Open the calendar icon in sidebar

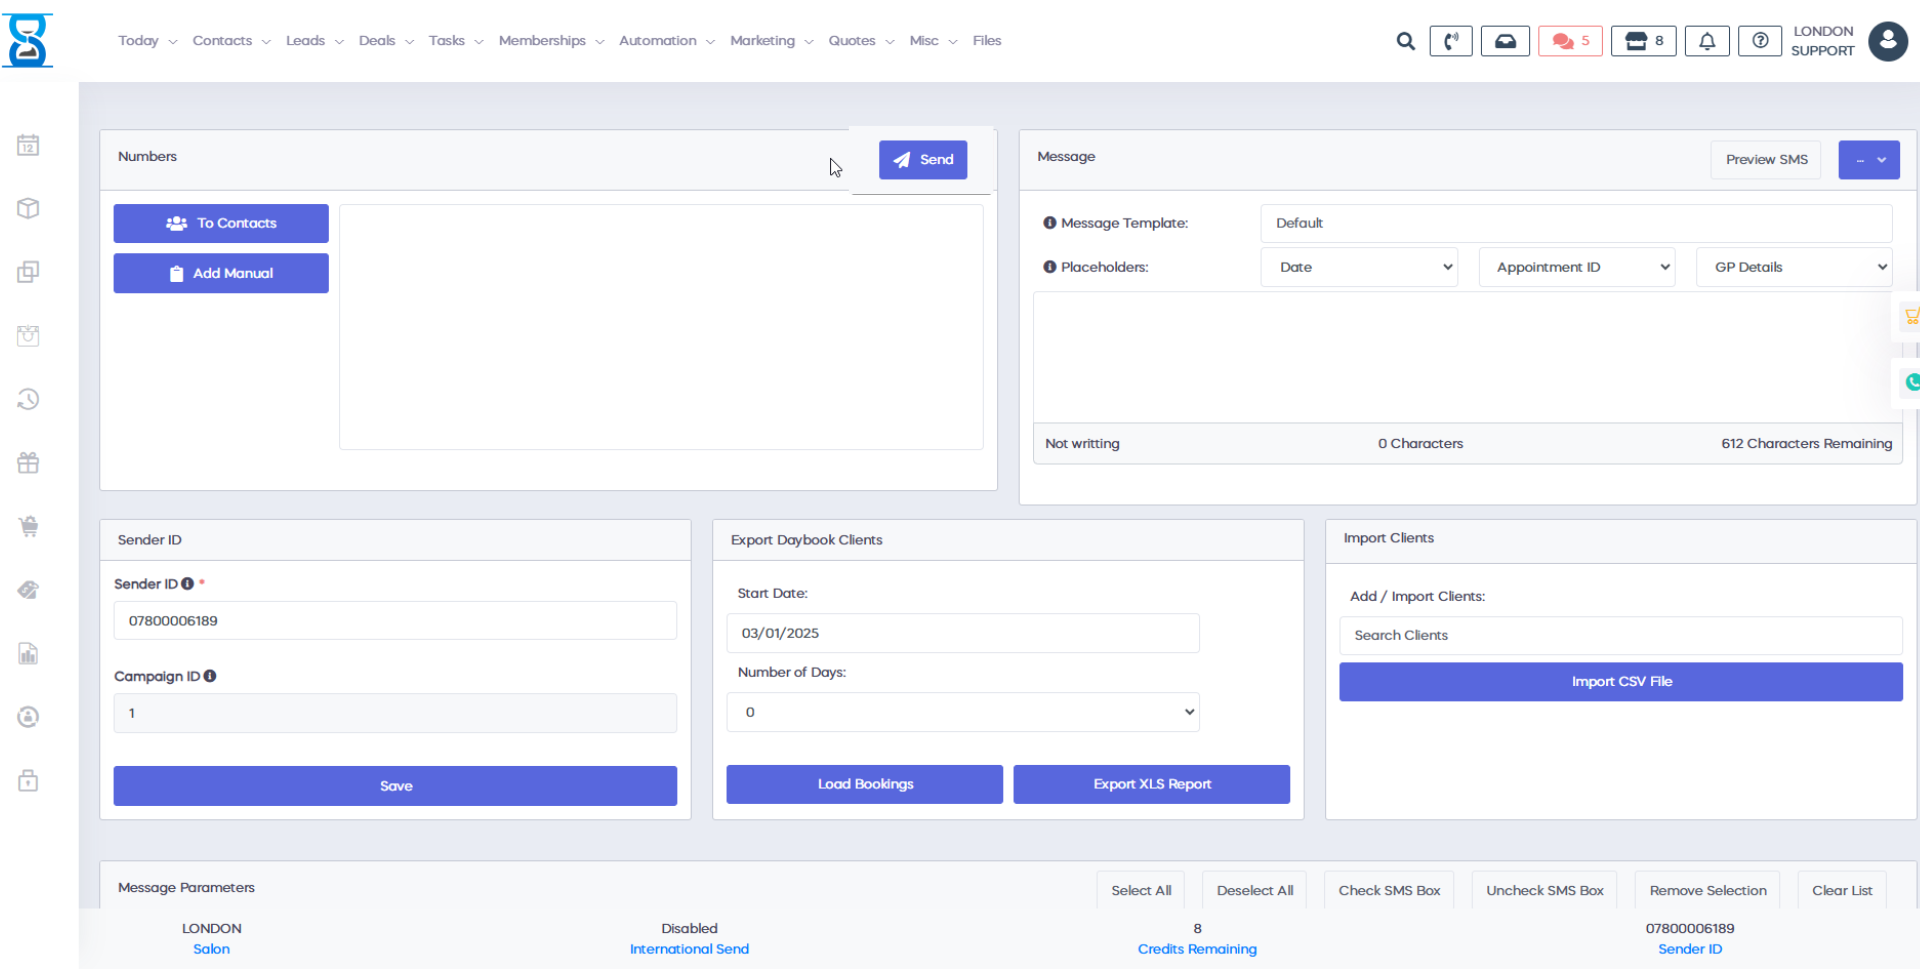[28, 145]
